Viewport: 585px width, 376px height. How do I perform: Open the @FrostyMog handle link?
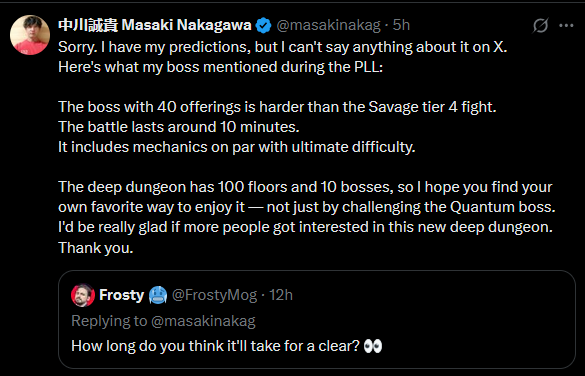click(214, 295)
